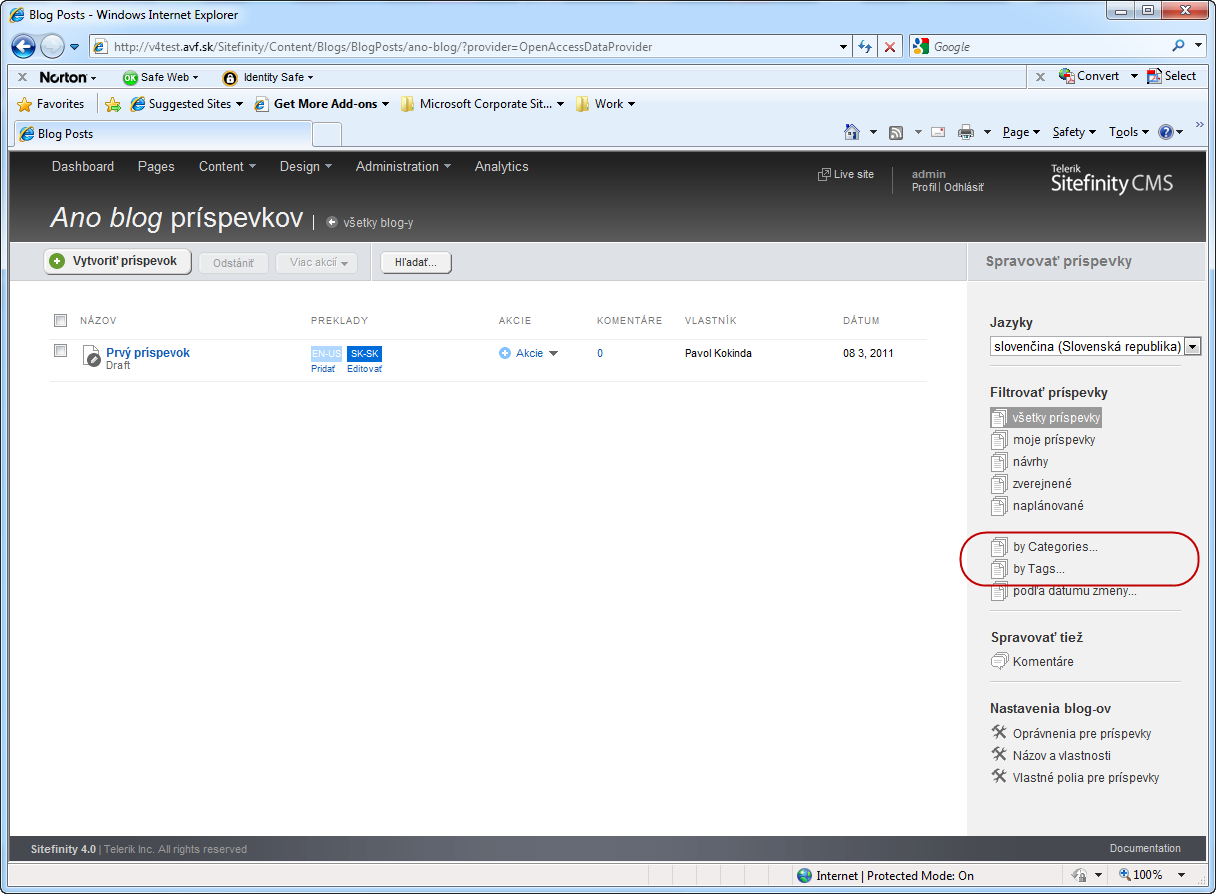Open the Home icon in command bar

[852, 132]
